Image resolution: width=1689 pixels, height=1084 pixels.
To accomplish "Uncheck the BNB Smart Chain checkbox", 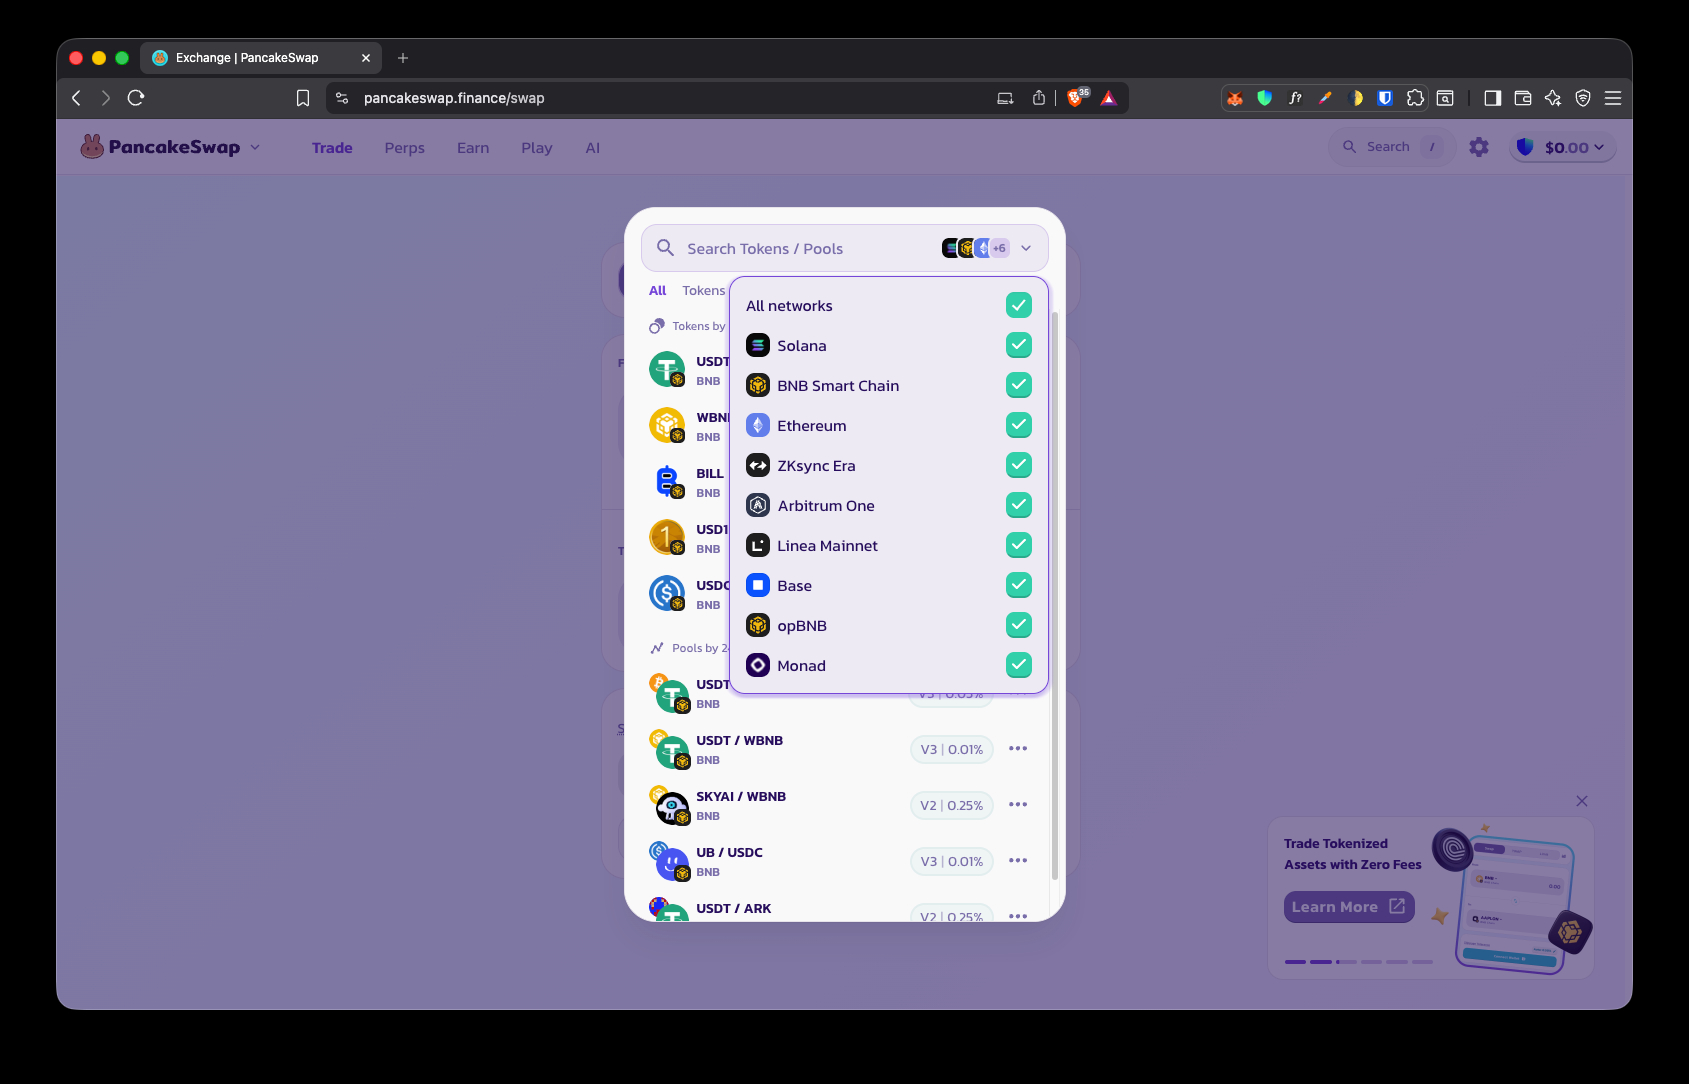I will click(1018, 385).
